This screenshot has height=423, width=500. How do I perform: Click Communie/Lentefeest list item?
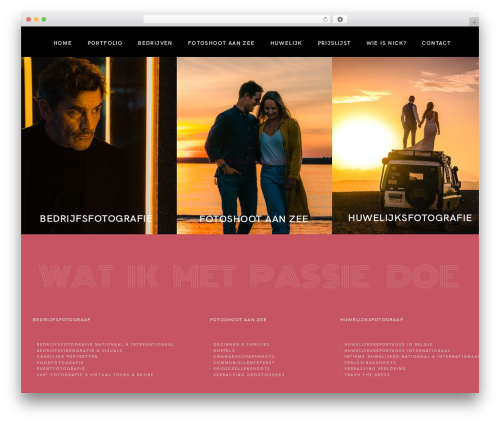click(242, 362)
